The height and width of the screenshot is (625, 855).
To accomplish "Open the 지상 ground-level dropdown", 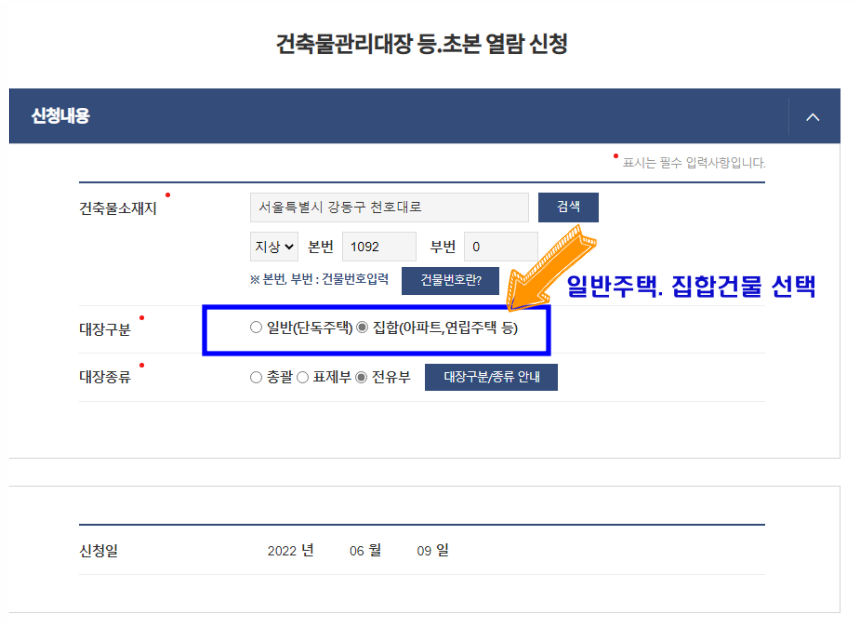I will point(273,246).
